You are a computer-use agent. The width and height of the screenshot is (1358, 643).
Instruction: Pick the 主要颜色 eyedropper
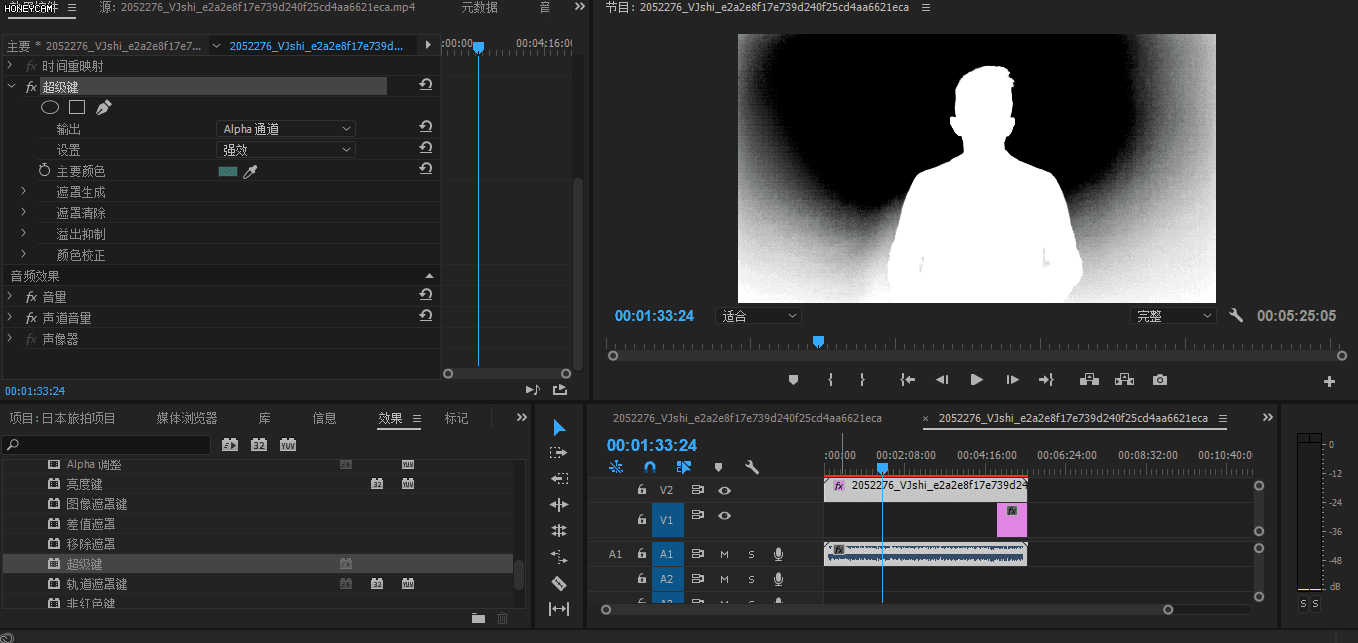251,172
